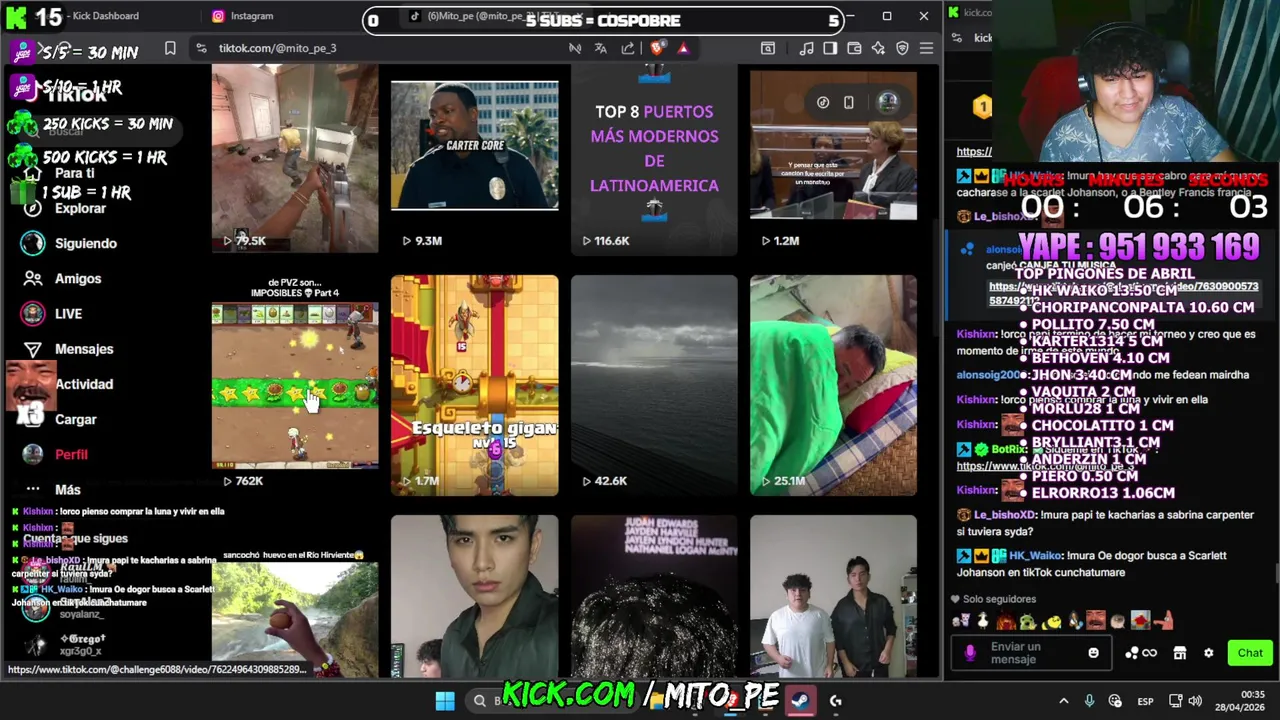Click the taskbar microphone tray icon

(x=1089, y=701)
